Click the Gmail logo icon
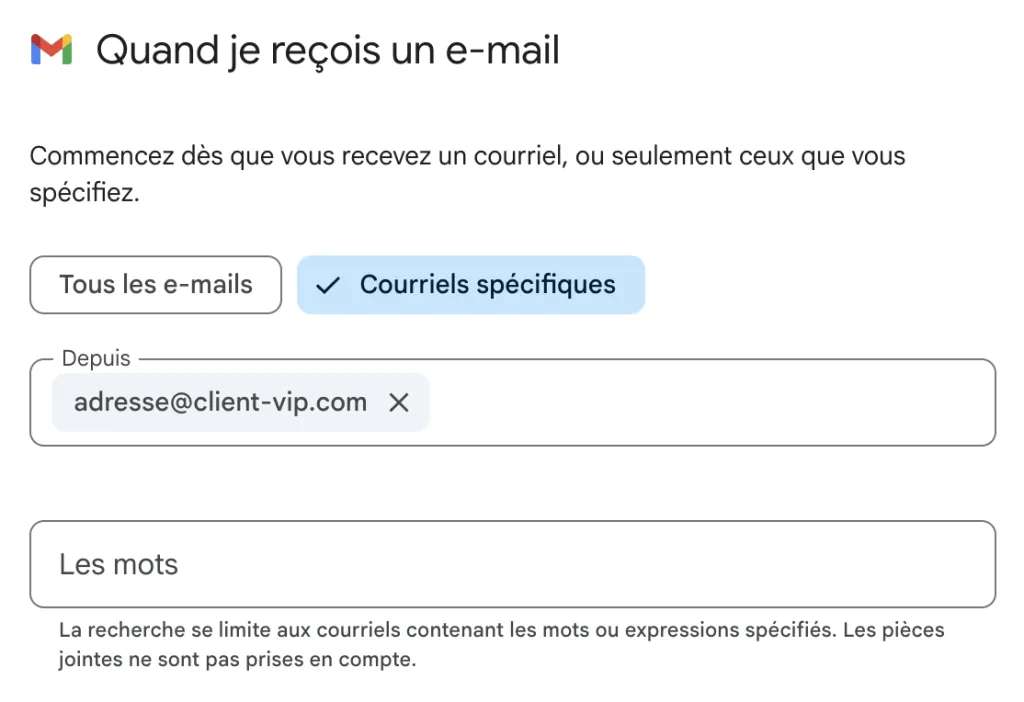Screen dimensions: 1024x702 coord(51,49)
